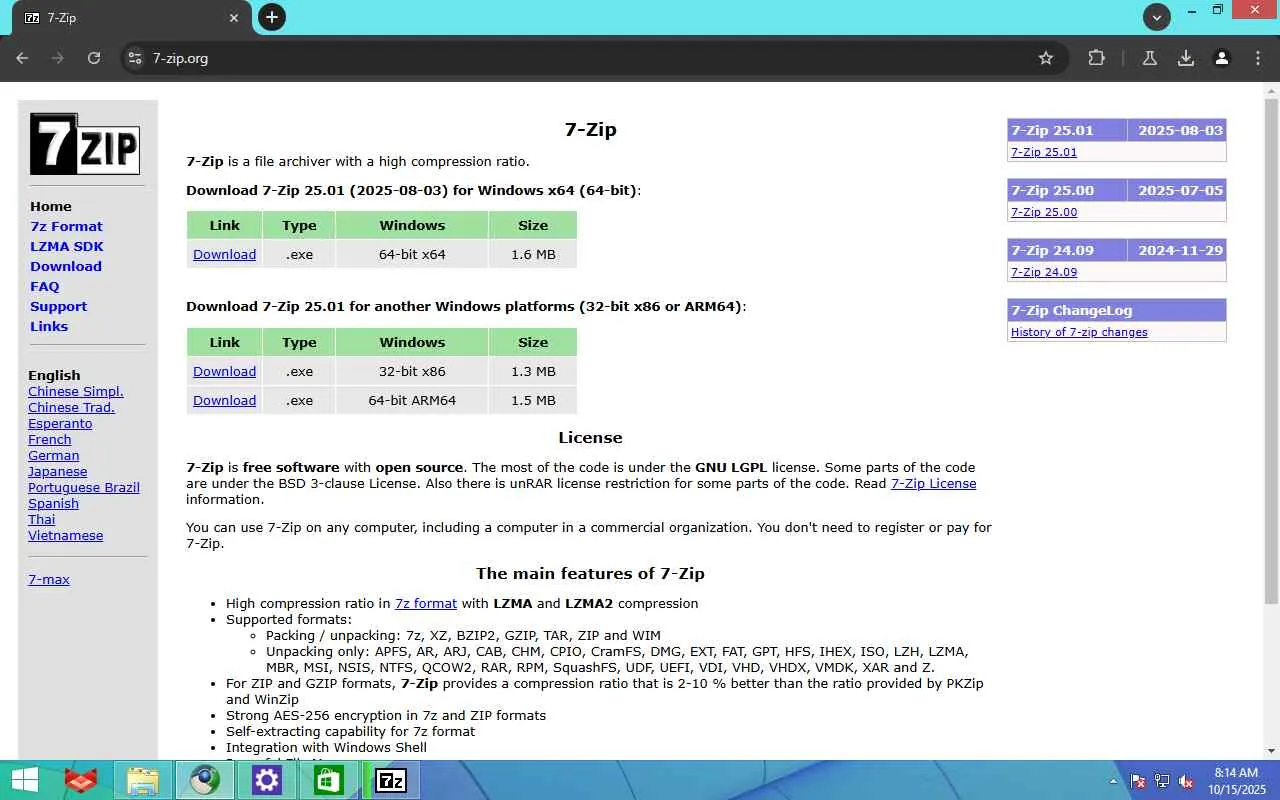Open a new tab with the plus button
The width and height of the screenshot is (1280, 800).
click(x=271, y=17)
